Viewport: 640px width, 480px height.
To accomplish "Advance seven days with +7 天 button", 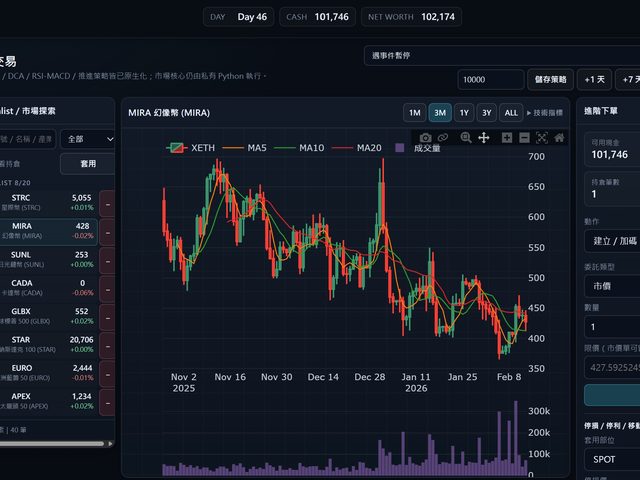I will tap(629, 80).
